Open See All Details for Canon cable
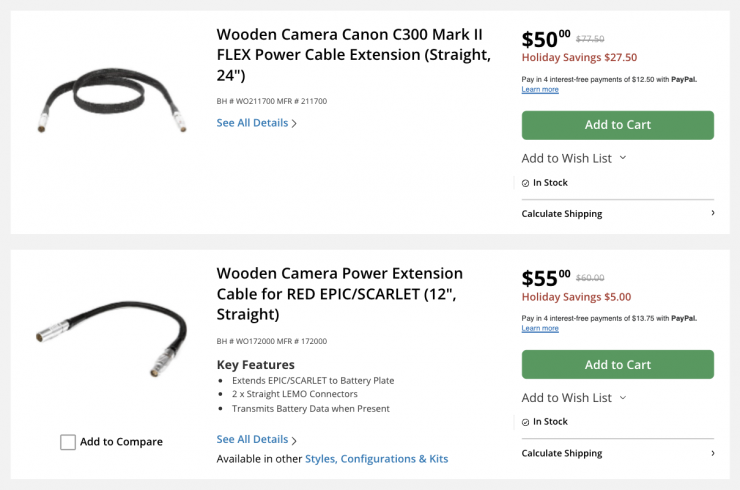Image resolution: width=740 pixels, height=490 pixels. click(252, 123)
